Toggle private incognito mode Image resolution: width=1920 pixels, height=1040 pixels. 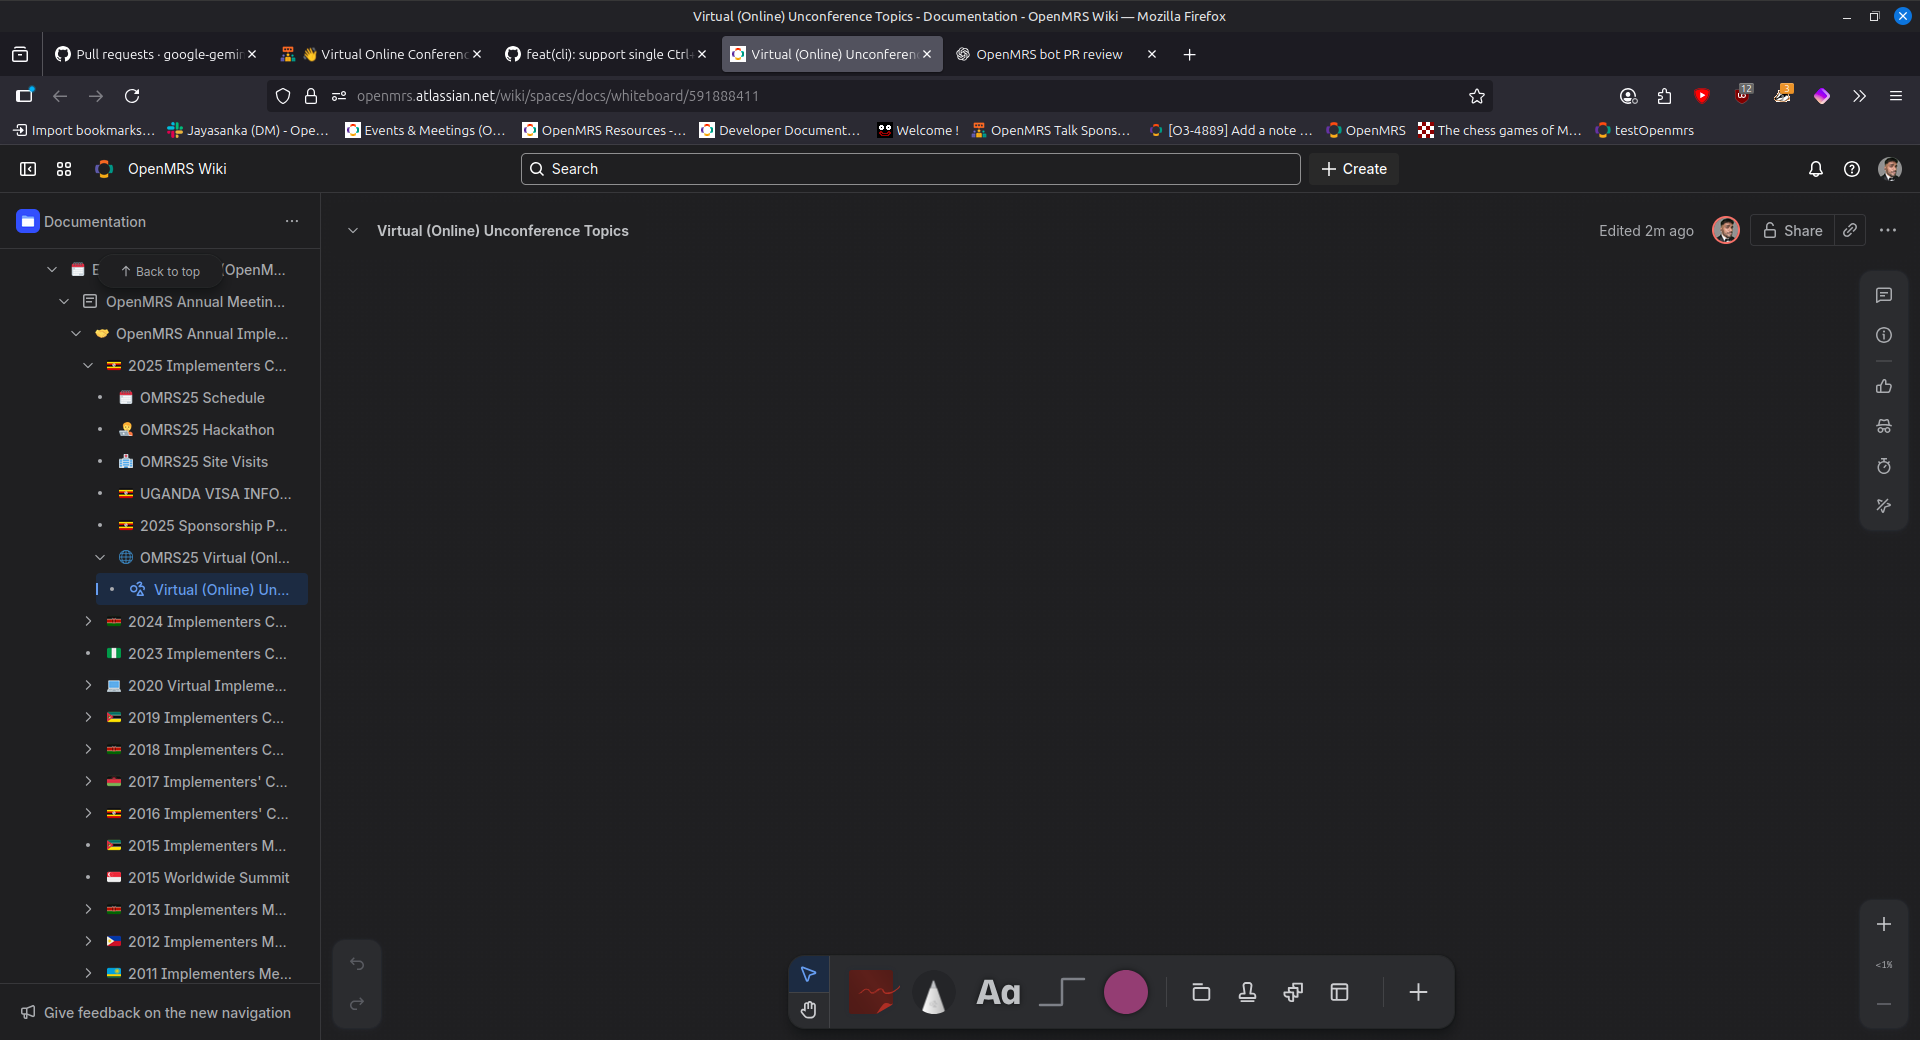pyautogui.click(x=1884, y=426)
